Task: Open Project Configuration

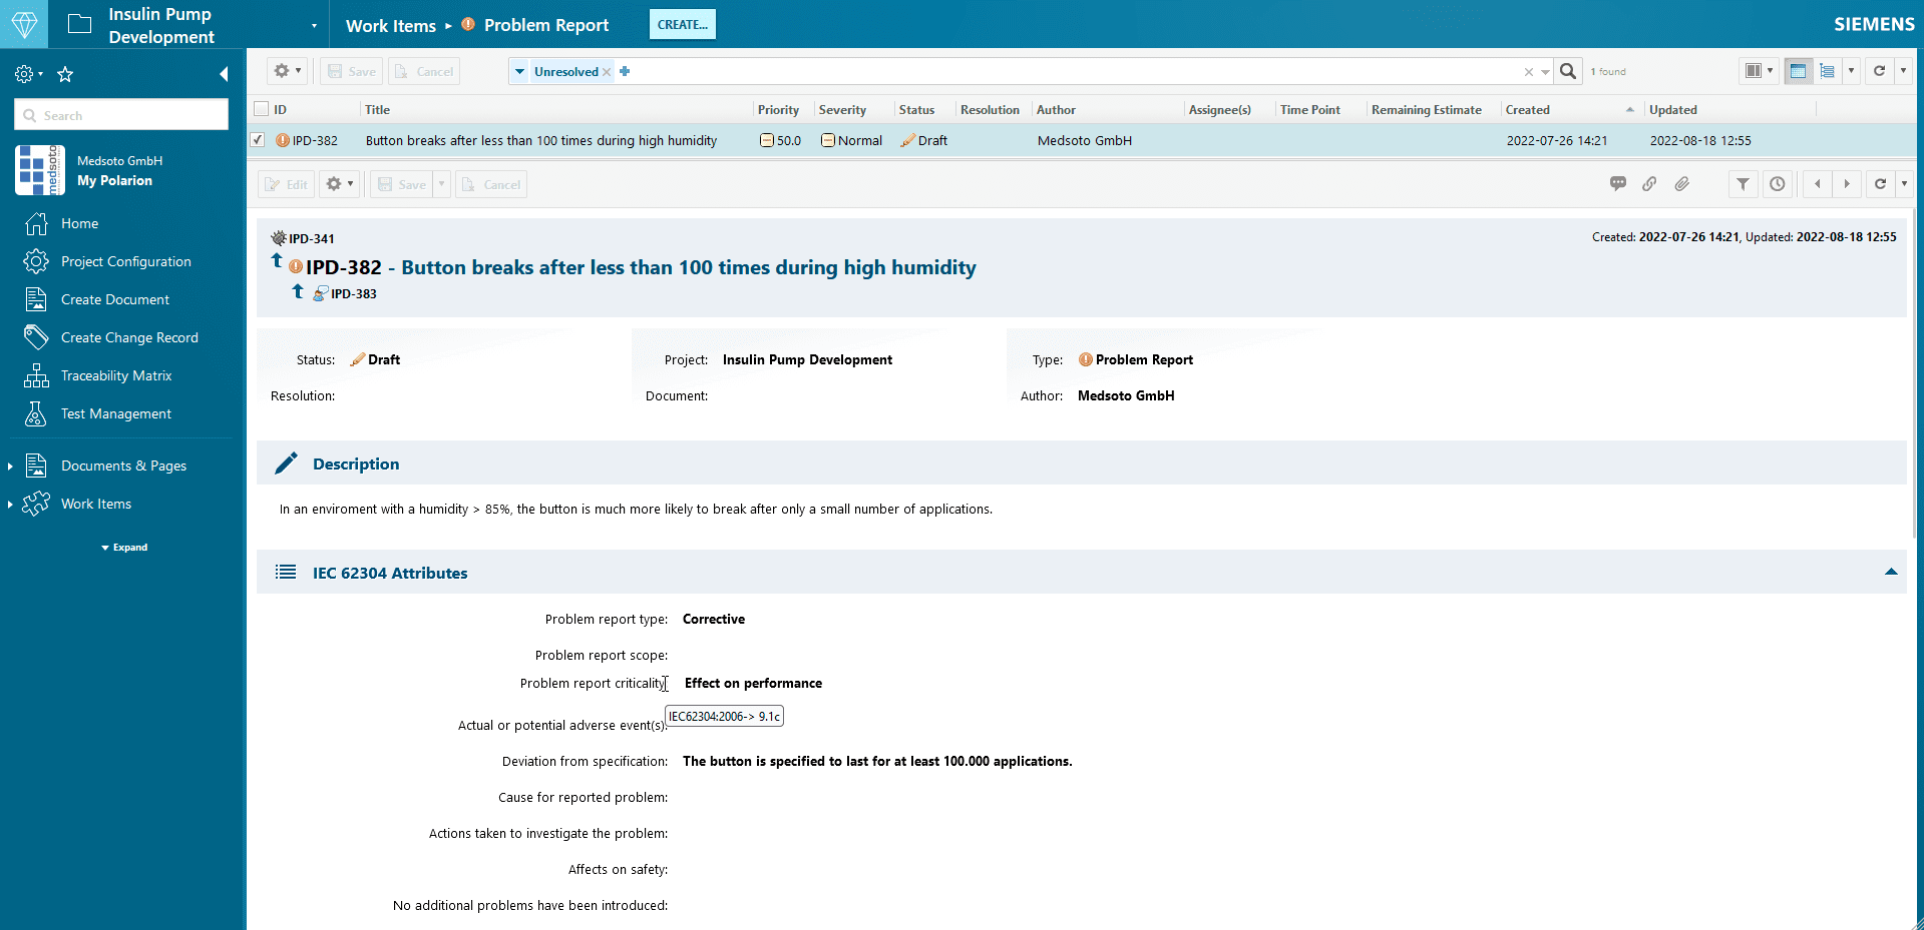Action: coord(126,261)
